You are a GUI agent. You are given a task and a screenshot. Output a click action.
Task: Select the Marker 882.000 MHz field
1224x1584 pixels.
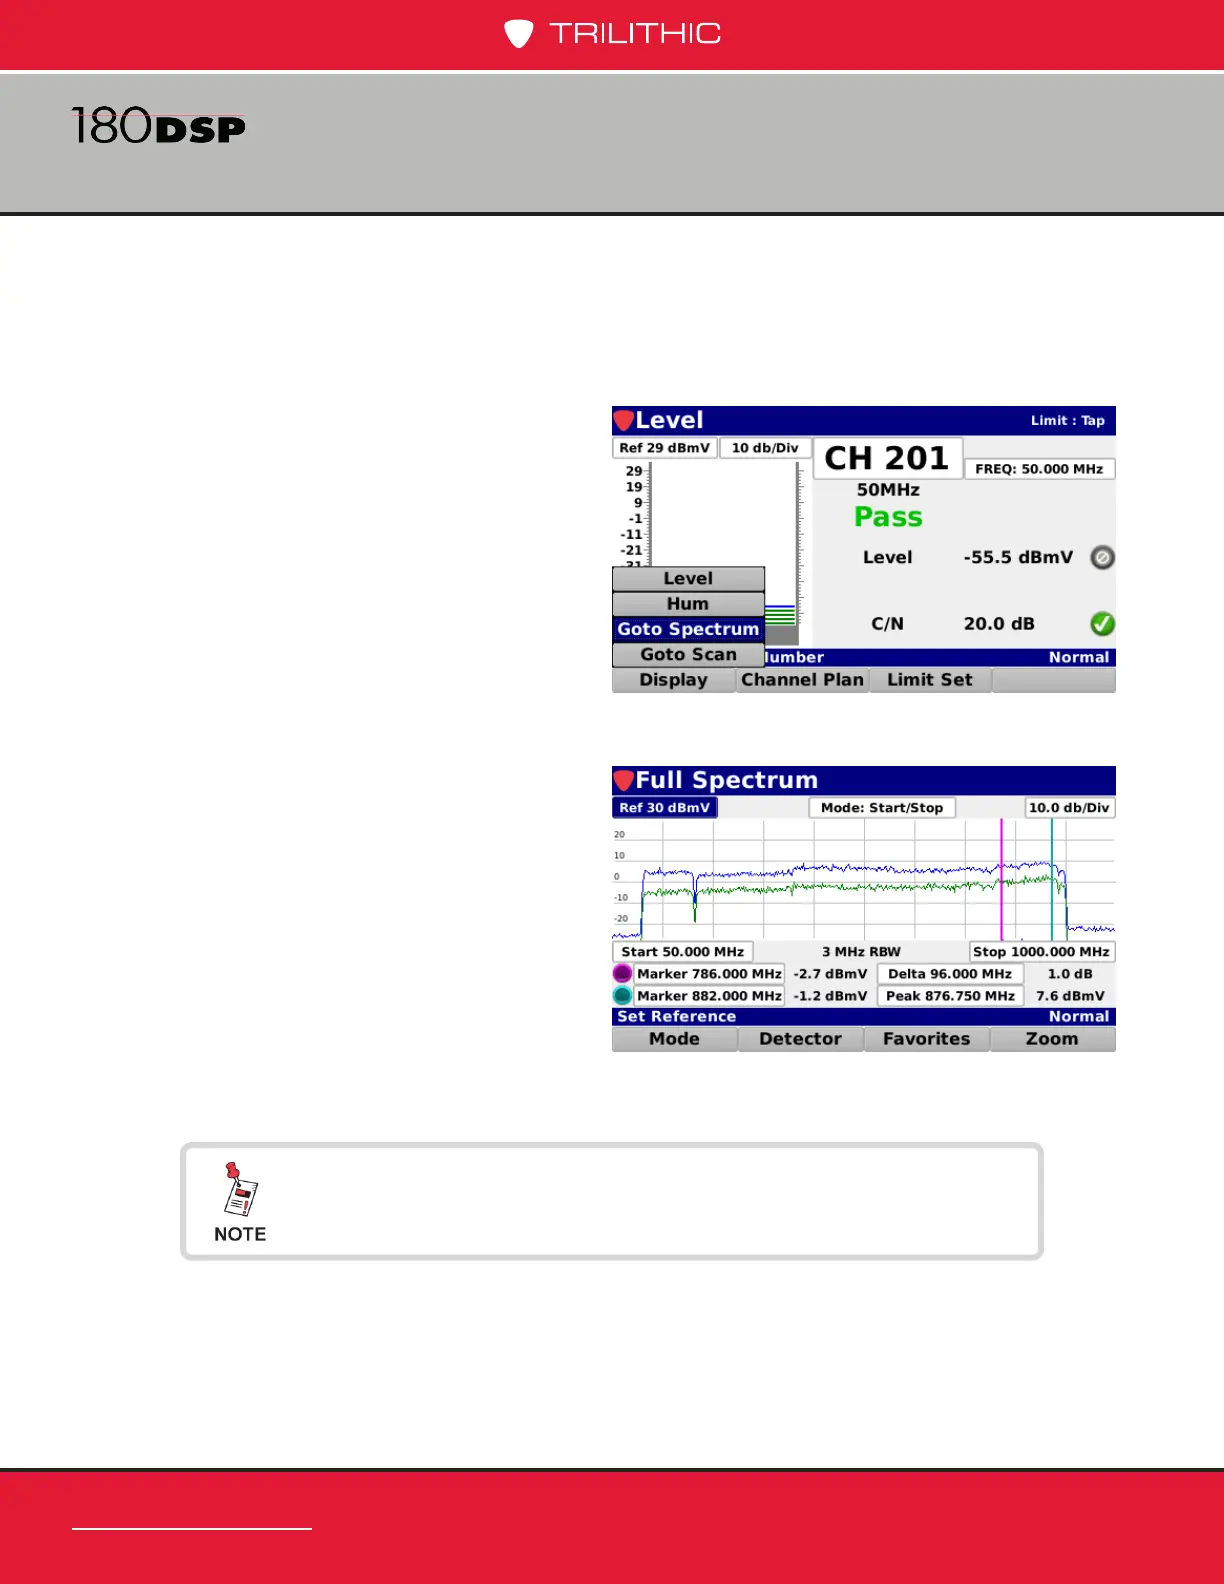(709, 996)
